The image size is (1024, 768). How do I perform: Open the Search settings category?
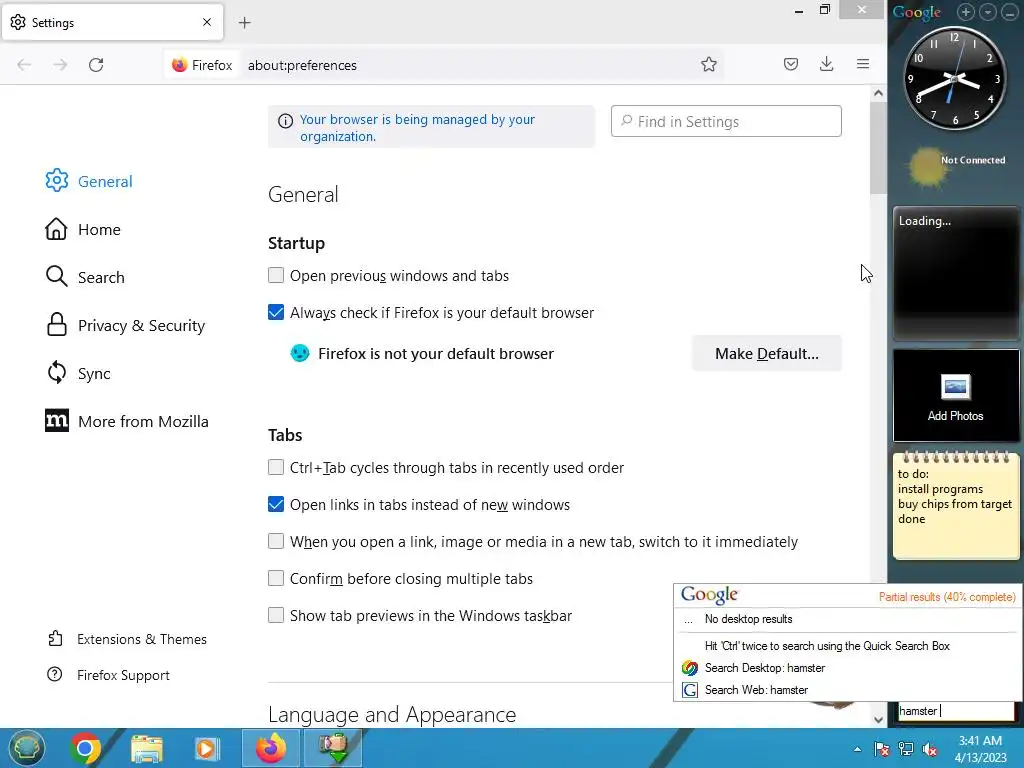[x=85, y=277]
